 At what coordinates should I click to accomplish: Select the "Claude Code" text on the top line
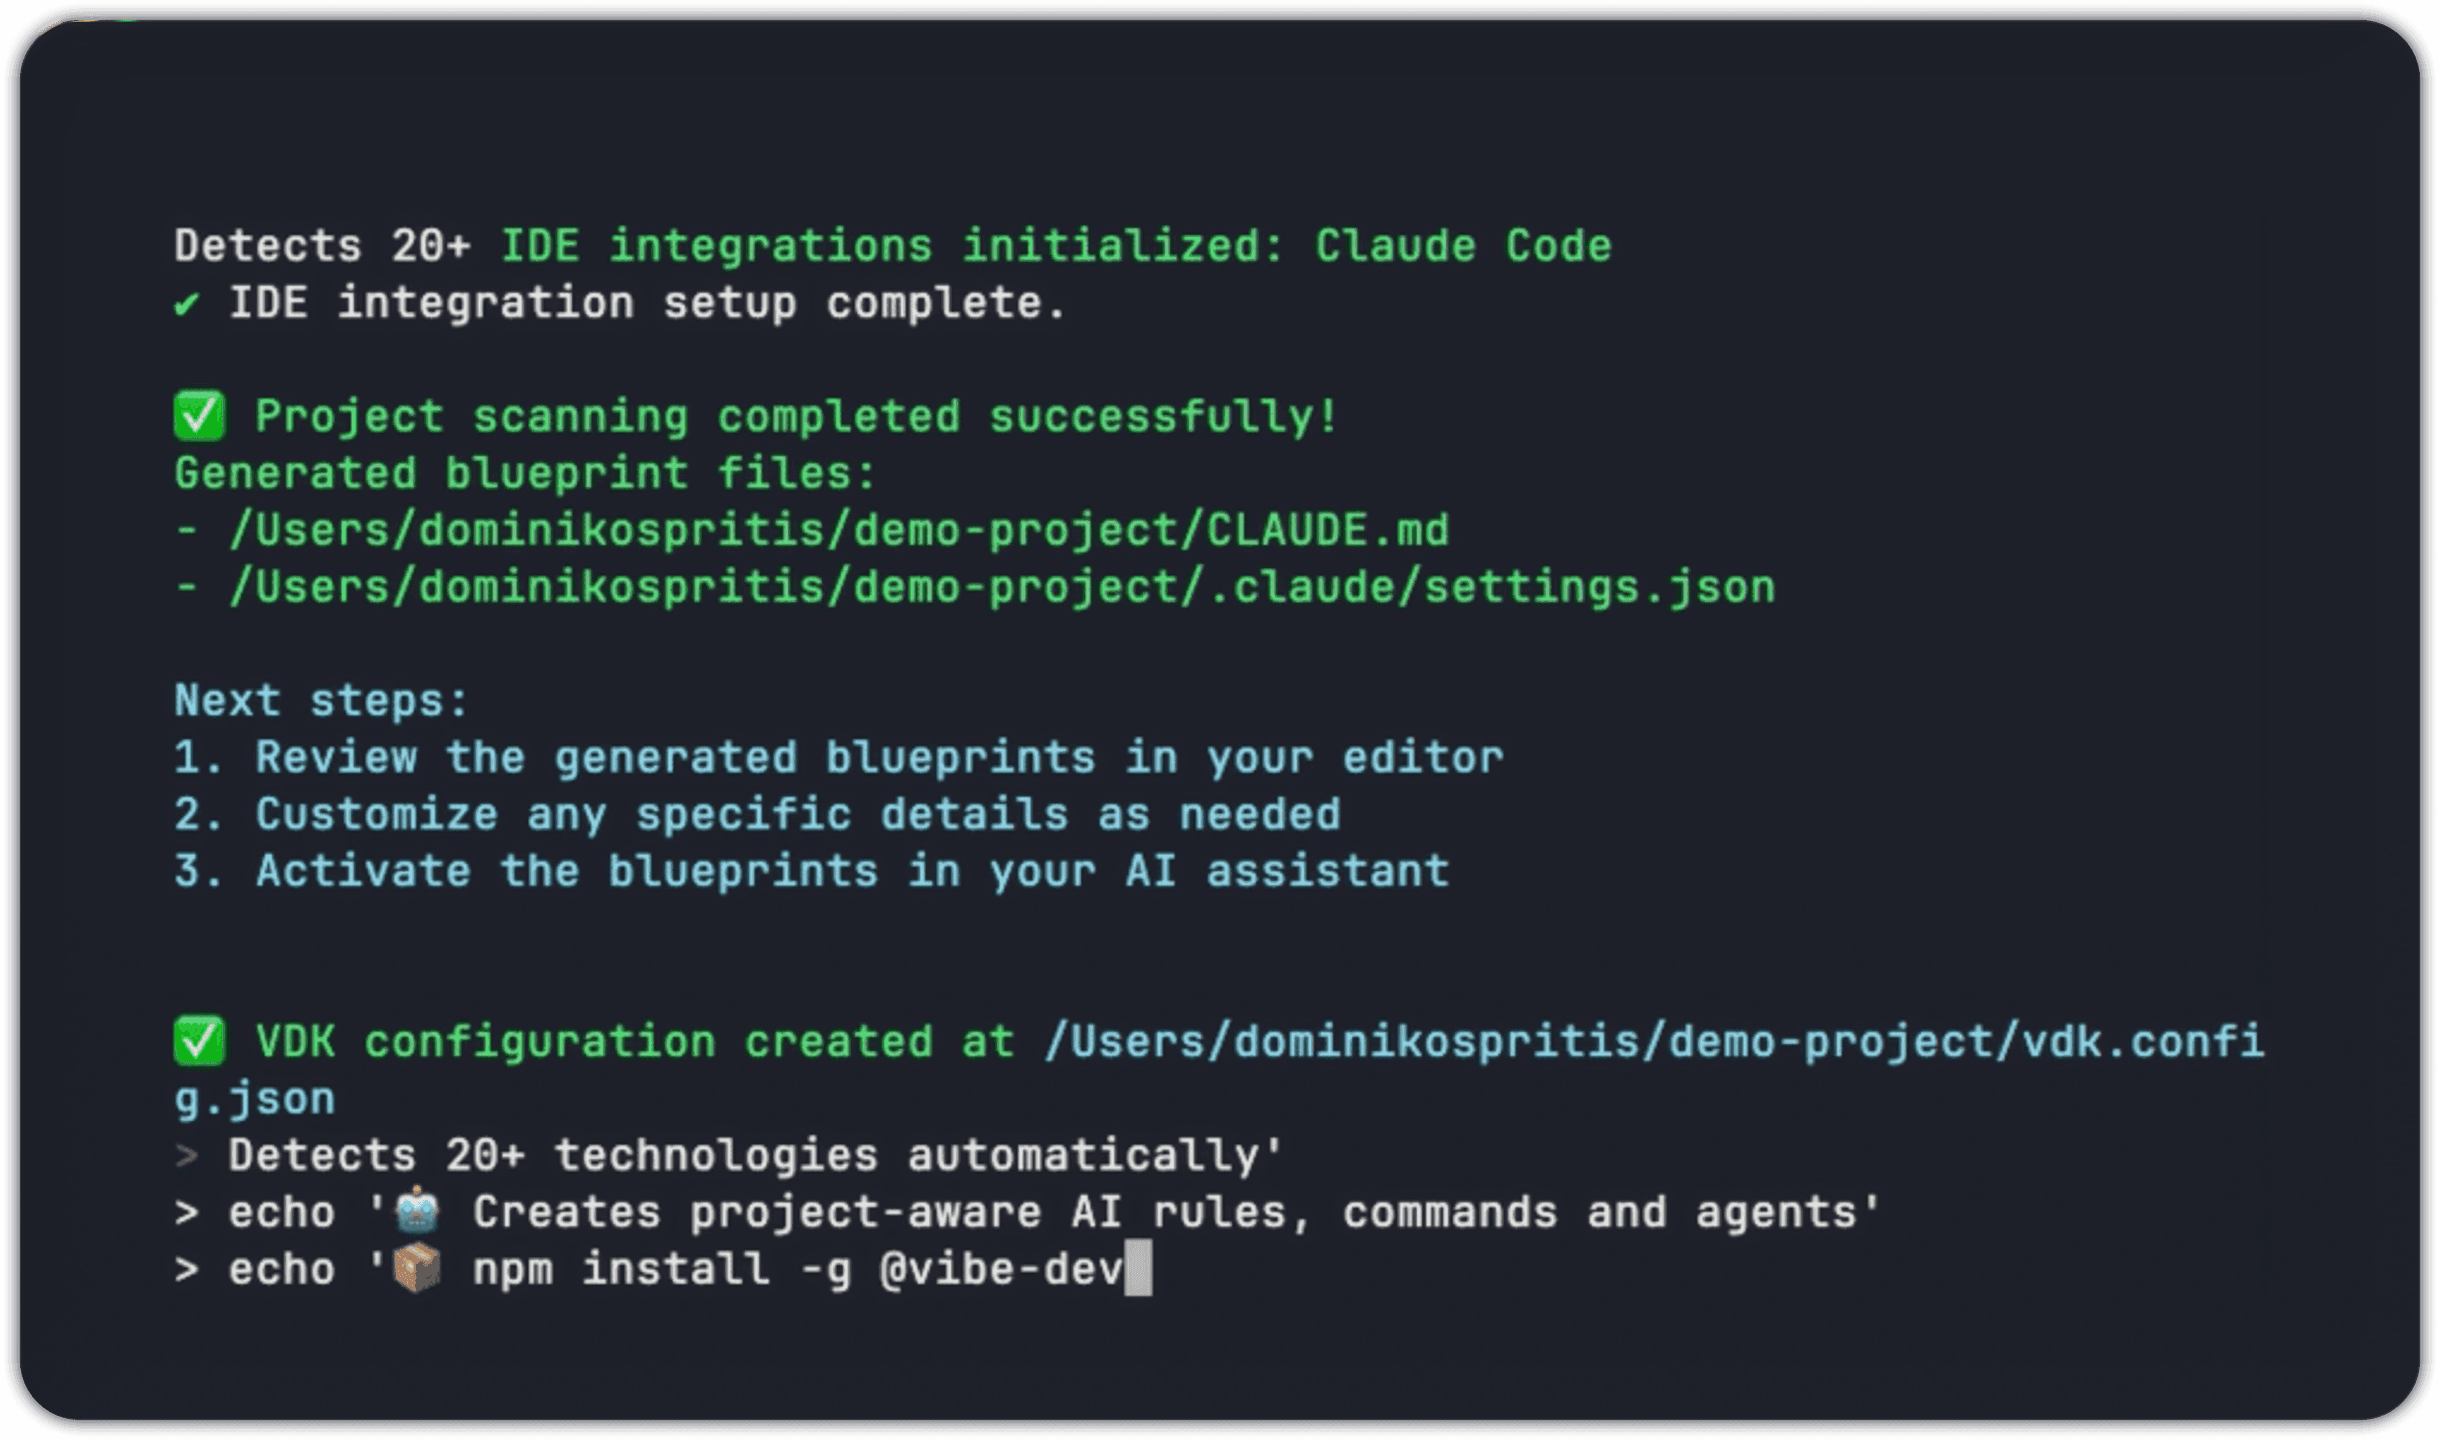coord(1462,246)
